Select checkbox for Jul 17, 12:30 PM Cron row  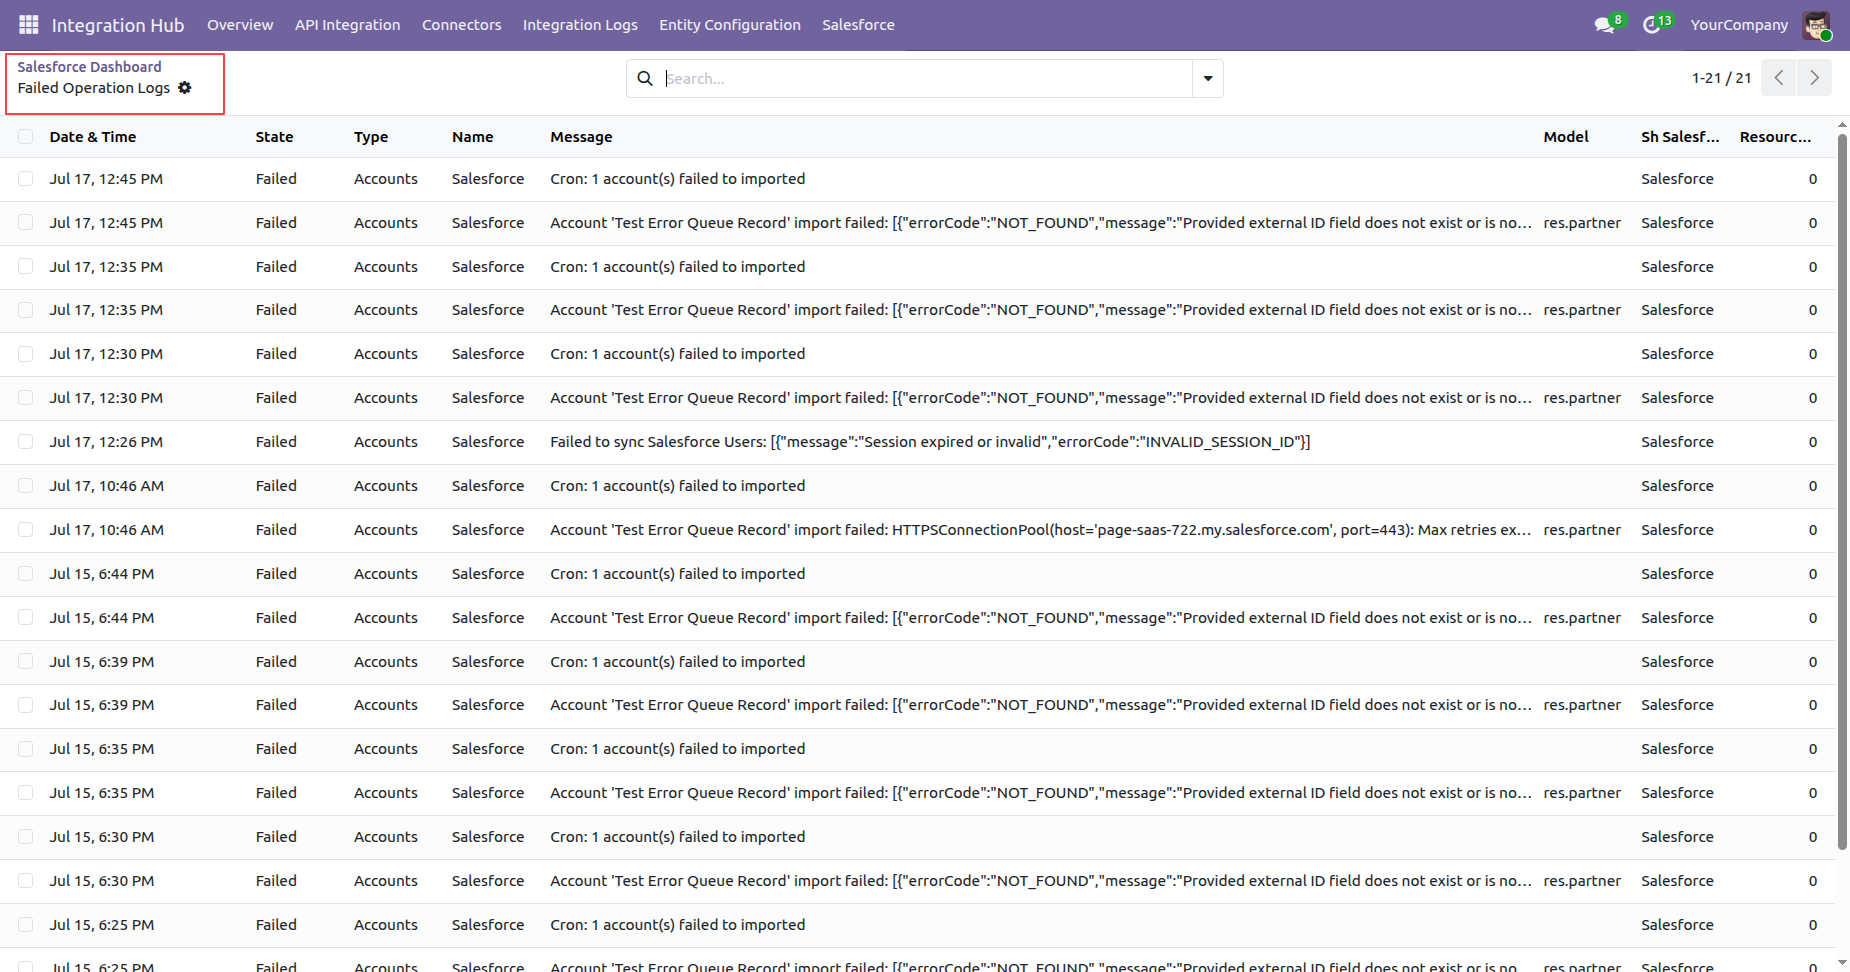pos(26,354)
